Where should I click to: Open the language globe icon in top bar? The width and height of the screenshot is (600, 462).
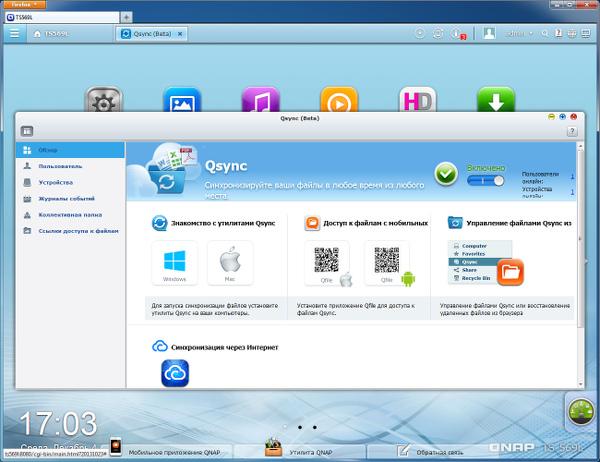click(572, 34)
